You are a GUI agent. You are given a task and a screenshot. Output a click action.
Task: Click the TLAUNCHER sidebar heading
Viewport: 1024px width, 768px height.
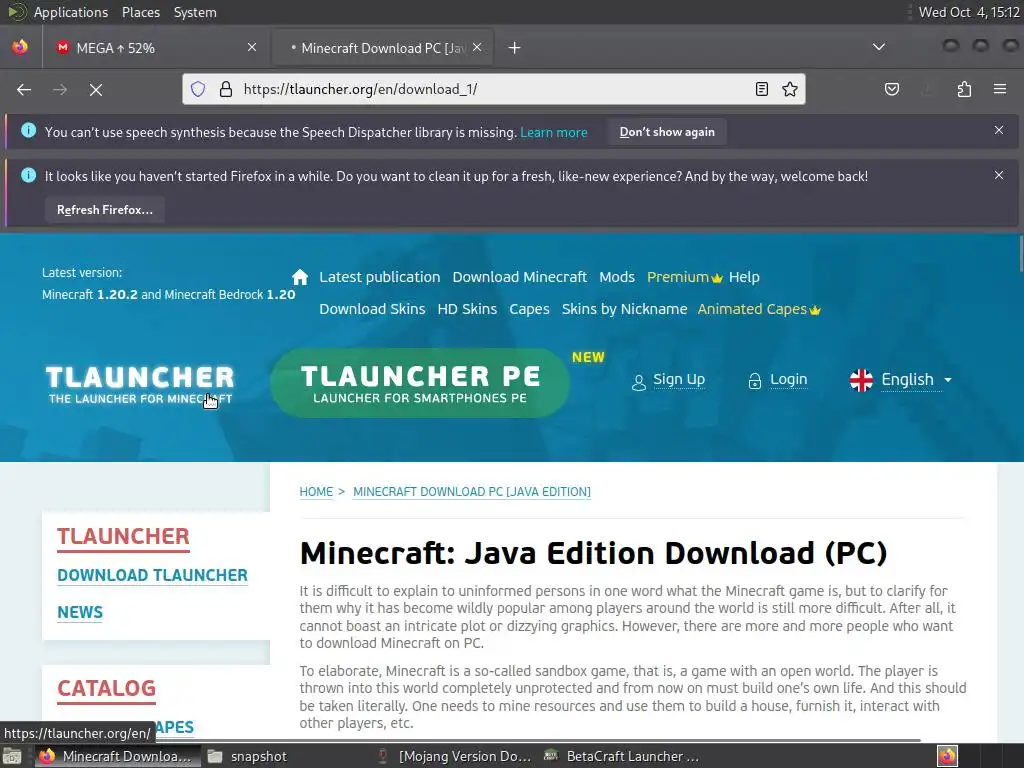(x=123, y=536)
